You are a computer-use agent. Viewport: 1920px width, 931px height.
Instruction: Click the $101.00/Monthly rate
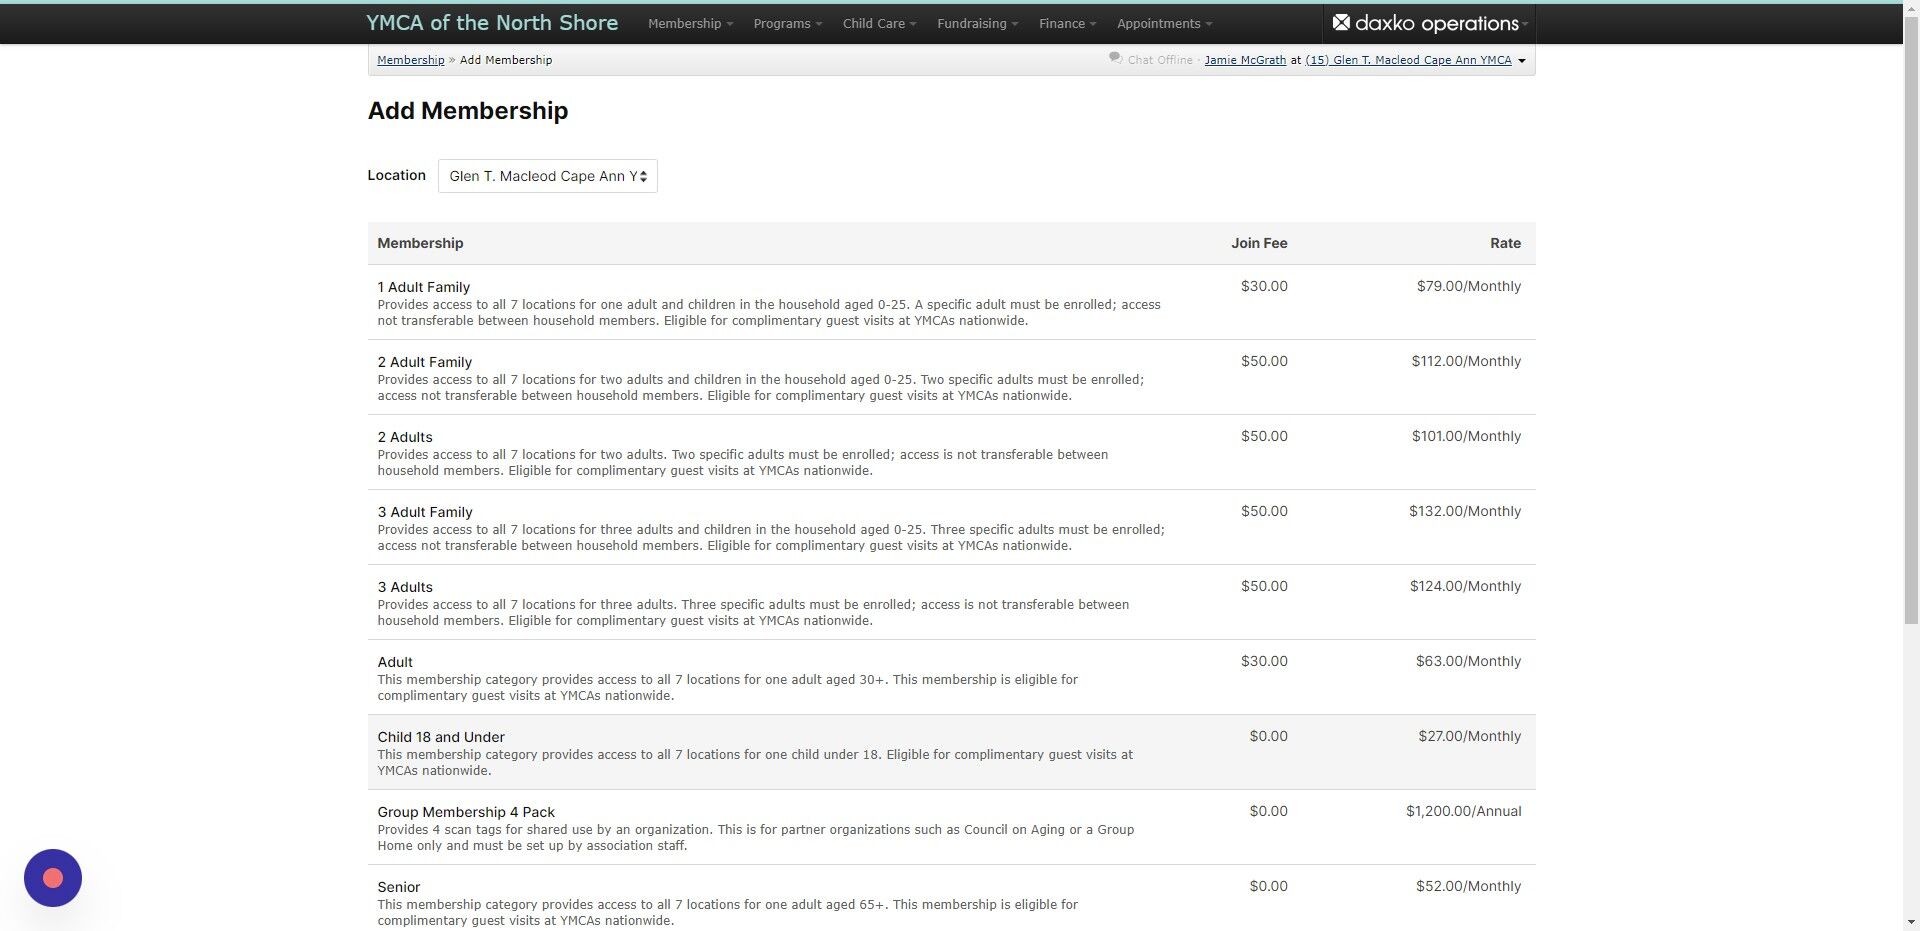point(1466,436)
